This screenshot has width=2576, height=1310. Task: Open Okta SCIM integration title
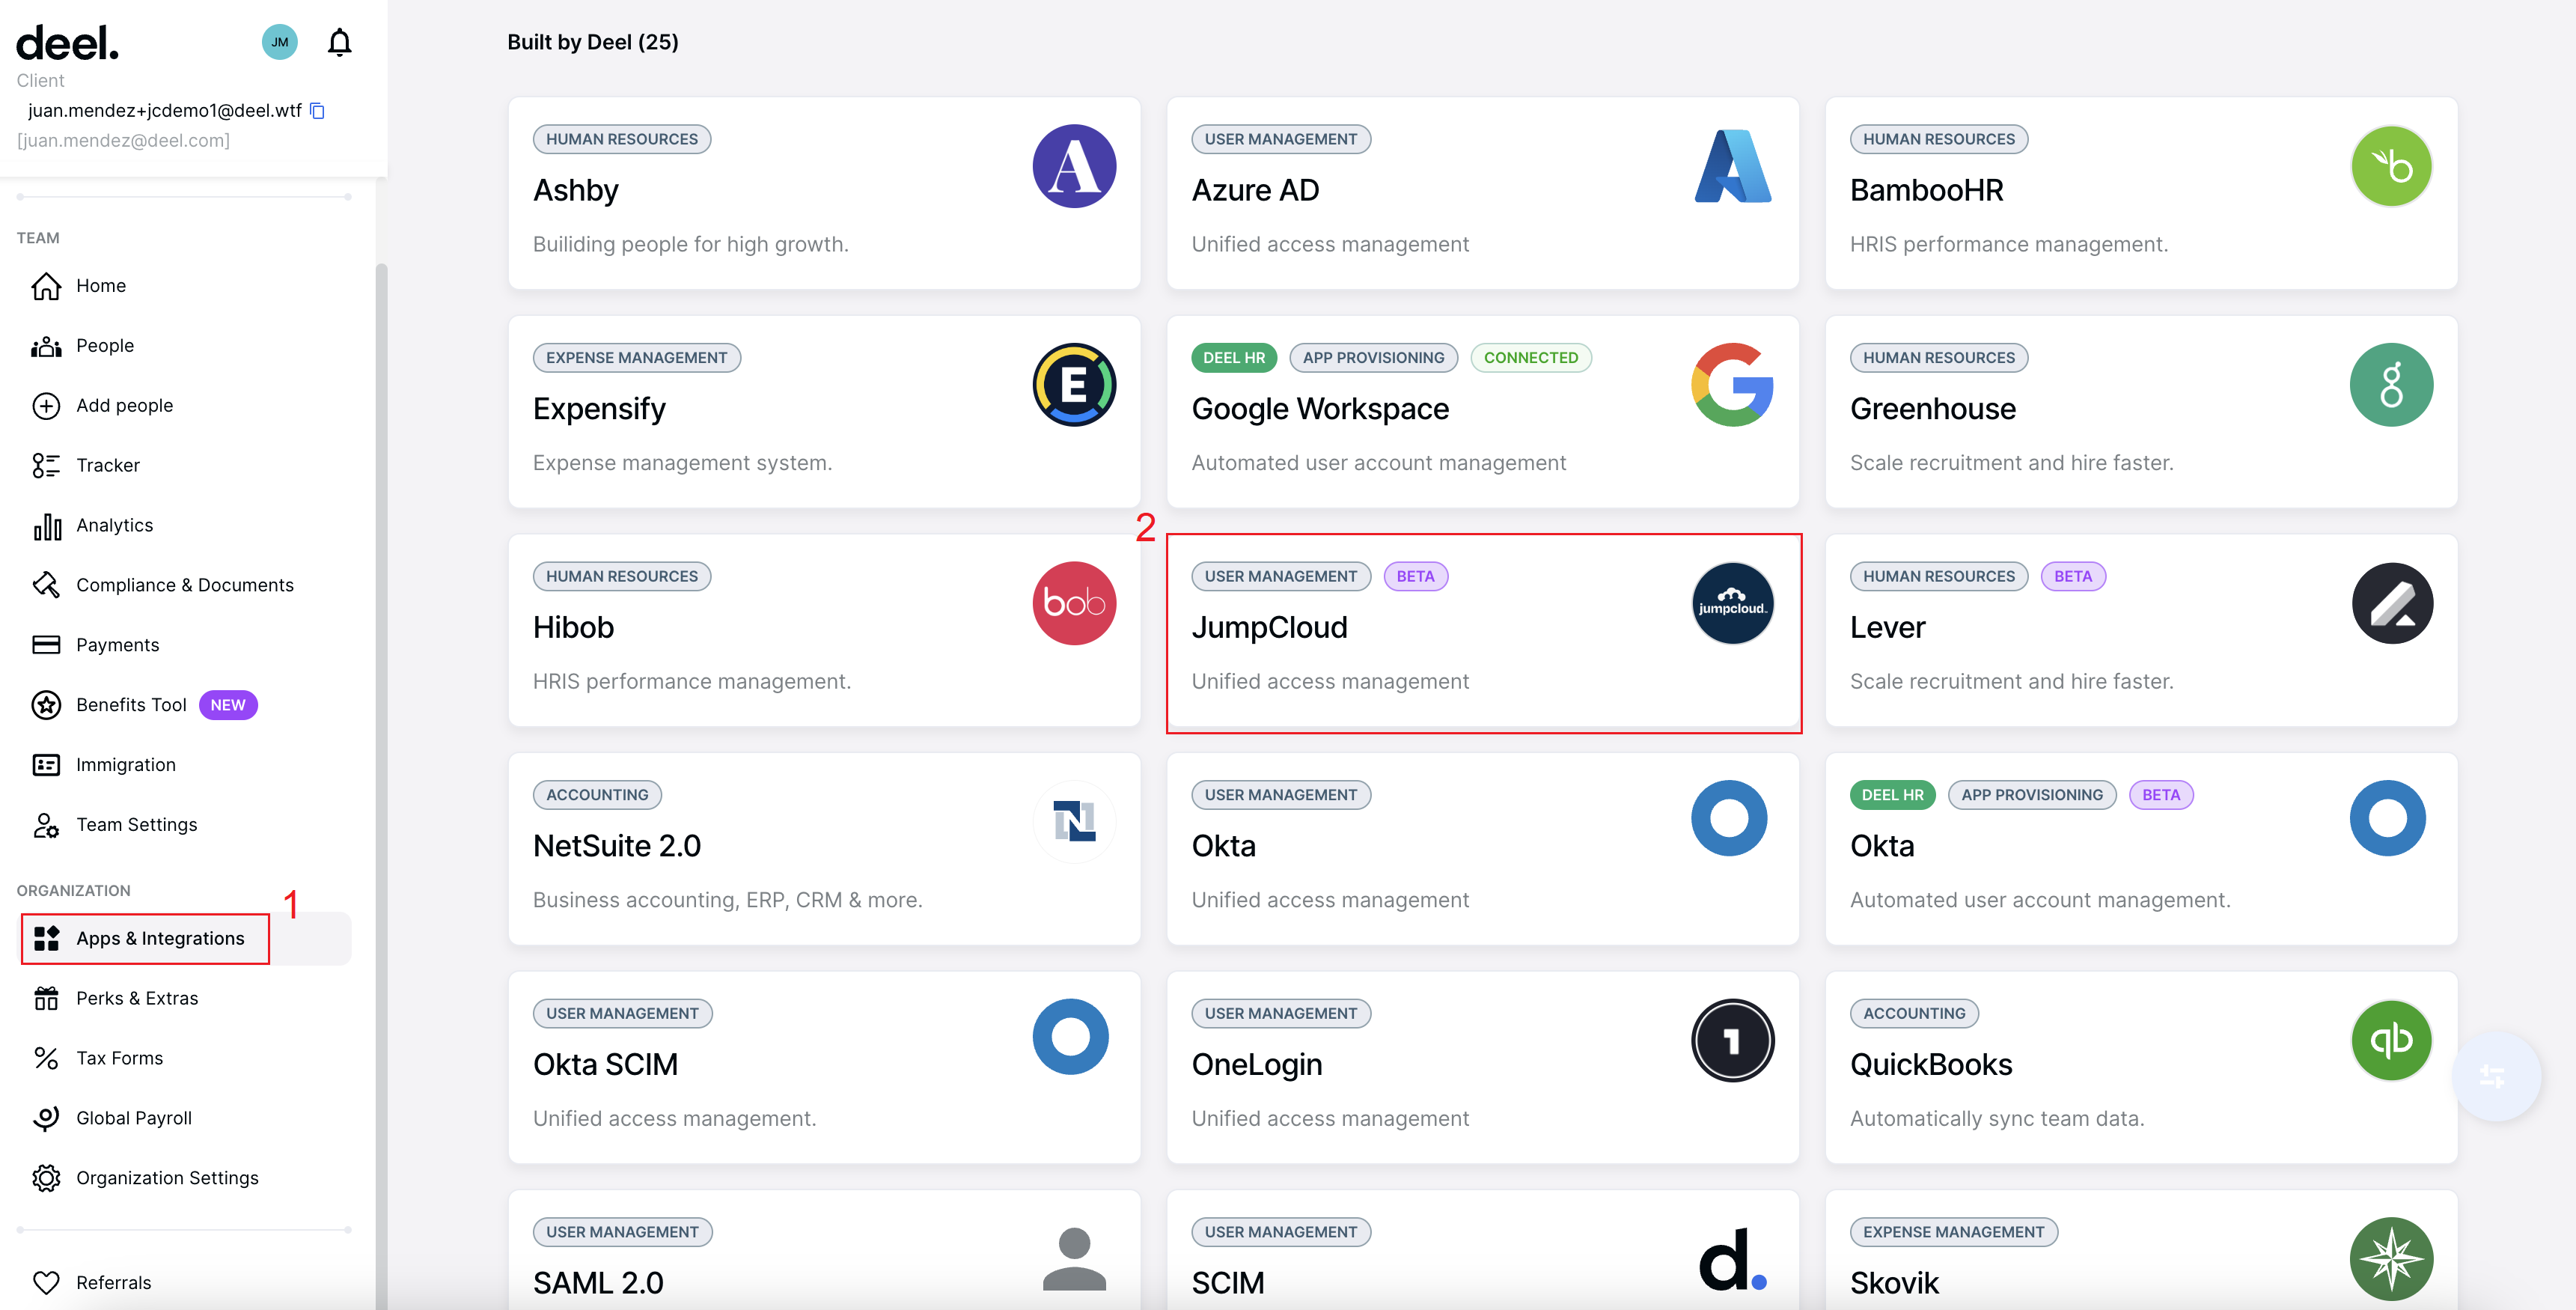pyautogui.click(x=605, y=1065)
